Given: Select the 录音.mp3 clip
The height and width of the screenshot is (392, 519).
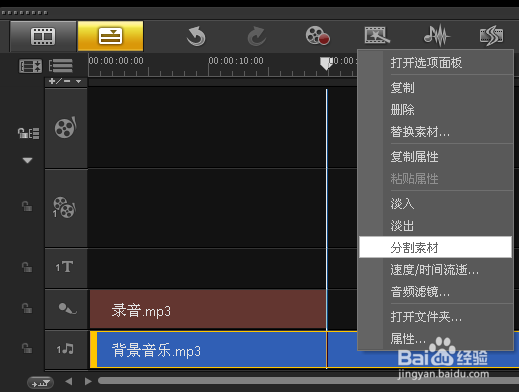Looking at the screenshot, I should pos(208,309).
